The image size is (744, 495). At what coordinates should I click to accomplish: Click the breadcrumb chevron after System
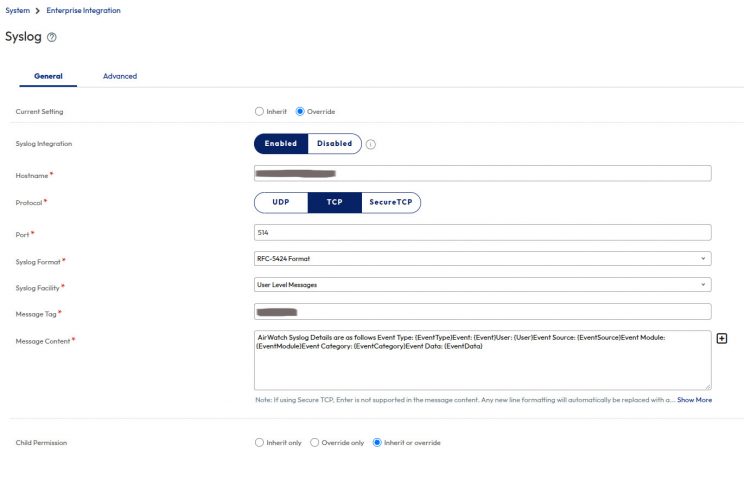tap(37, 10)
